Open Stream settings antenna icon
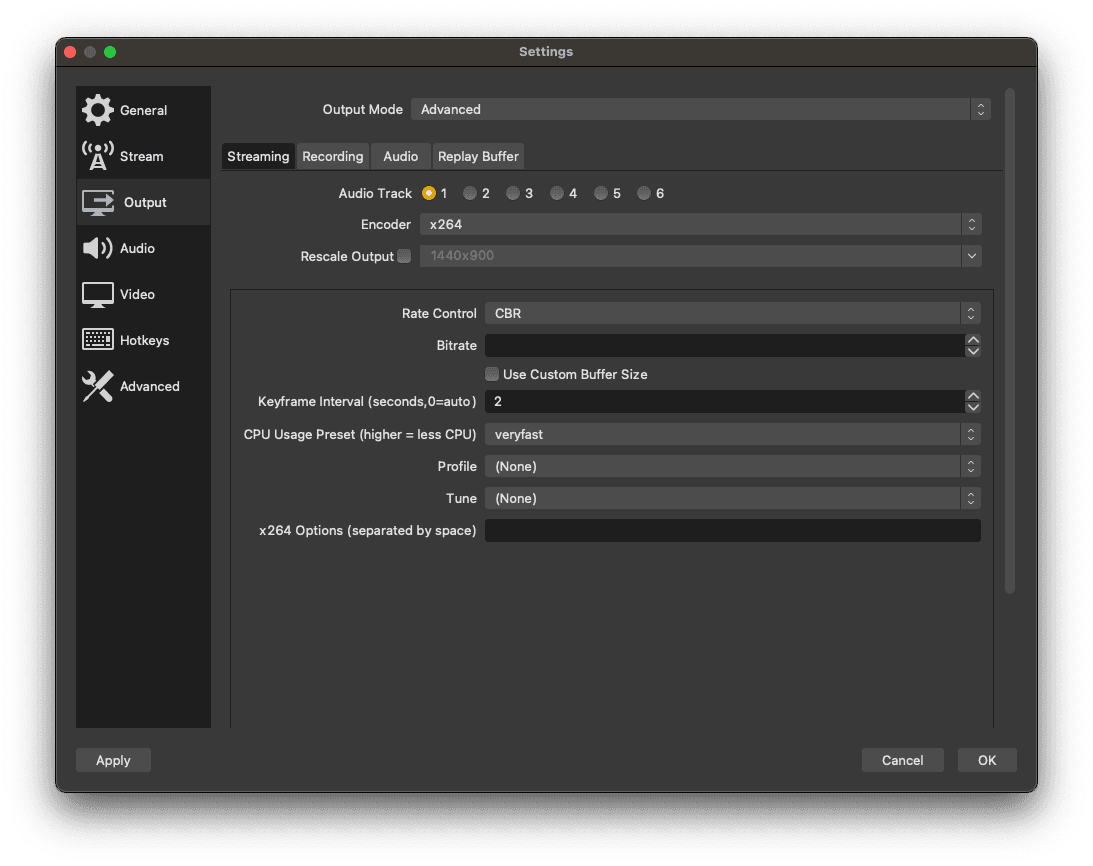Image resolution: width=1093 pixels, height=866 pixels. (98, 155)
